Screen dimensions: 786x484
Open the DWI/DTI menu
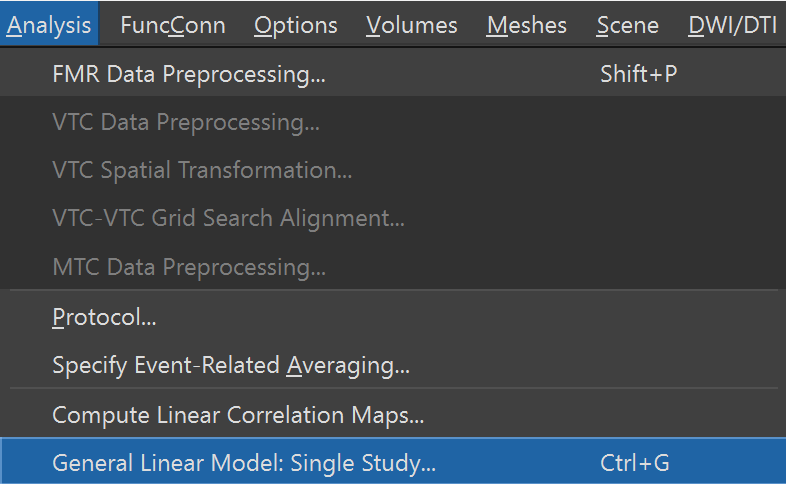tap(732, 25)
